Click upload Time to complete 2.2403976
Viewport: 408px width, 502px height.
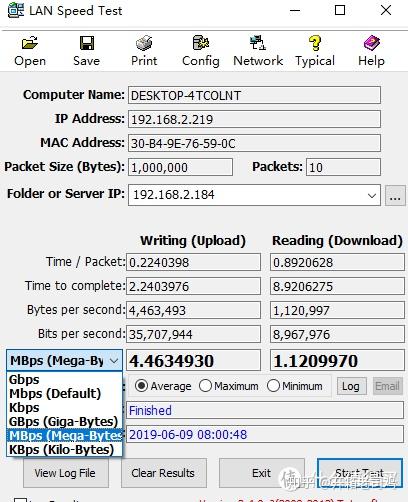coord(193,286)
